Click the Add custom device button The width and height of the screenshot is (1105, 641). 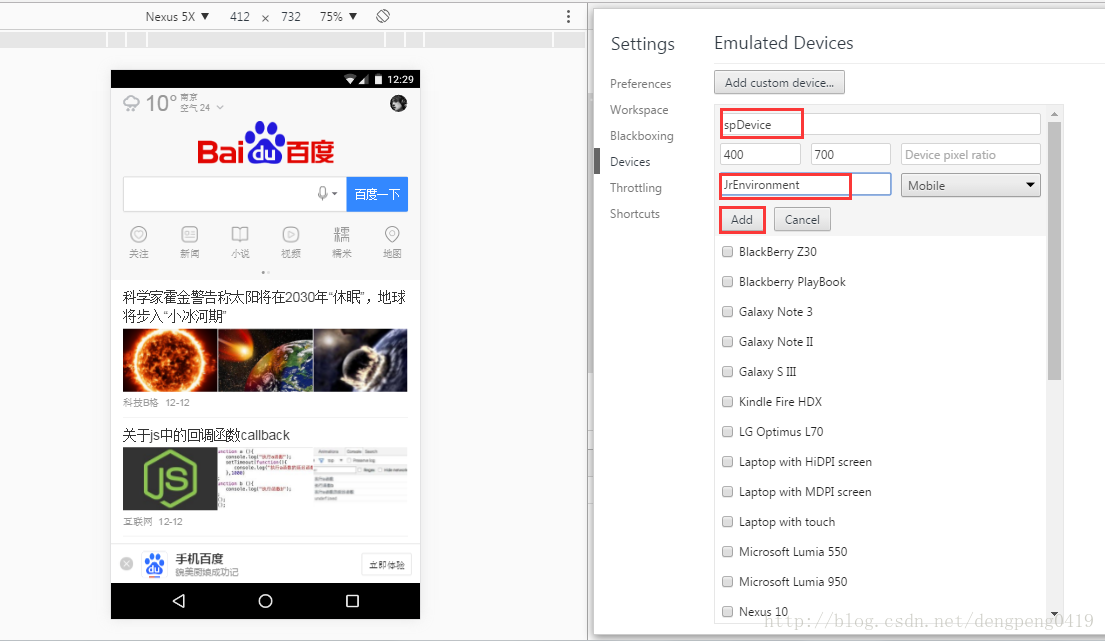(x=779, y=82)
